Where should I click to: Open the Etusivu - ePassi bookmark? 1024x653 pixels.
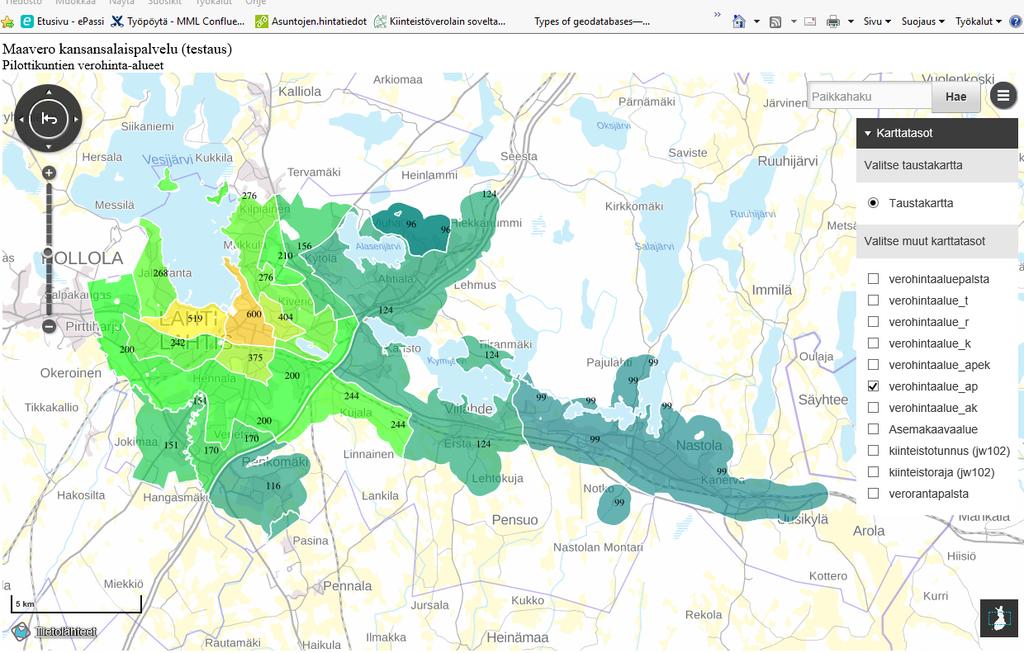pos(63,22)
